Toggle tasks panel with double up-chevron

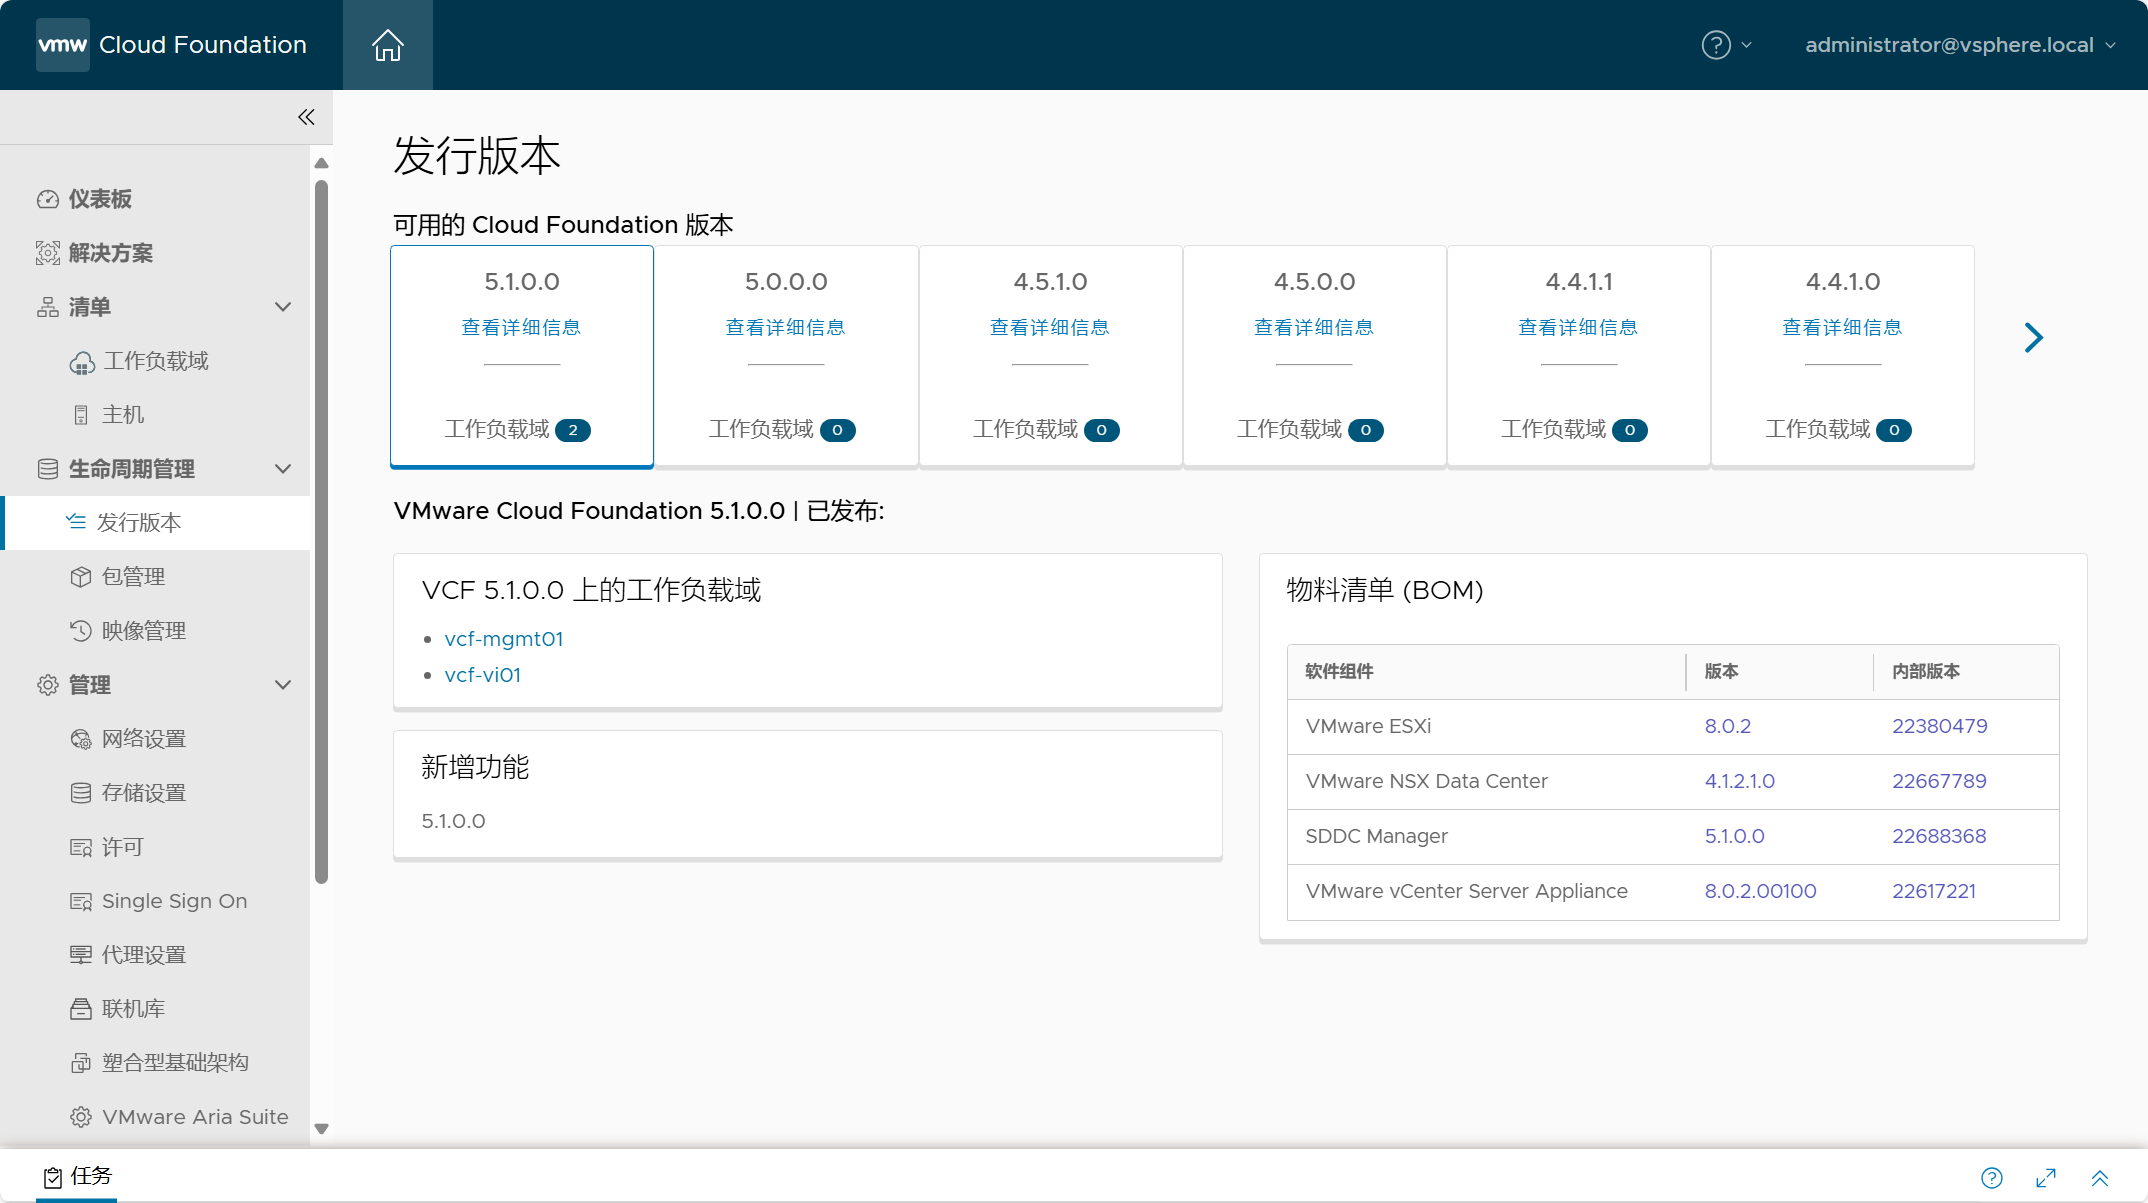pos(2100,1178)
